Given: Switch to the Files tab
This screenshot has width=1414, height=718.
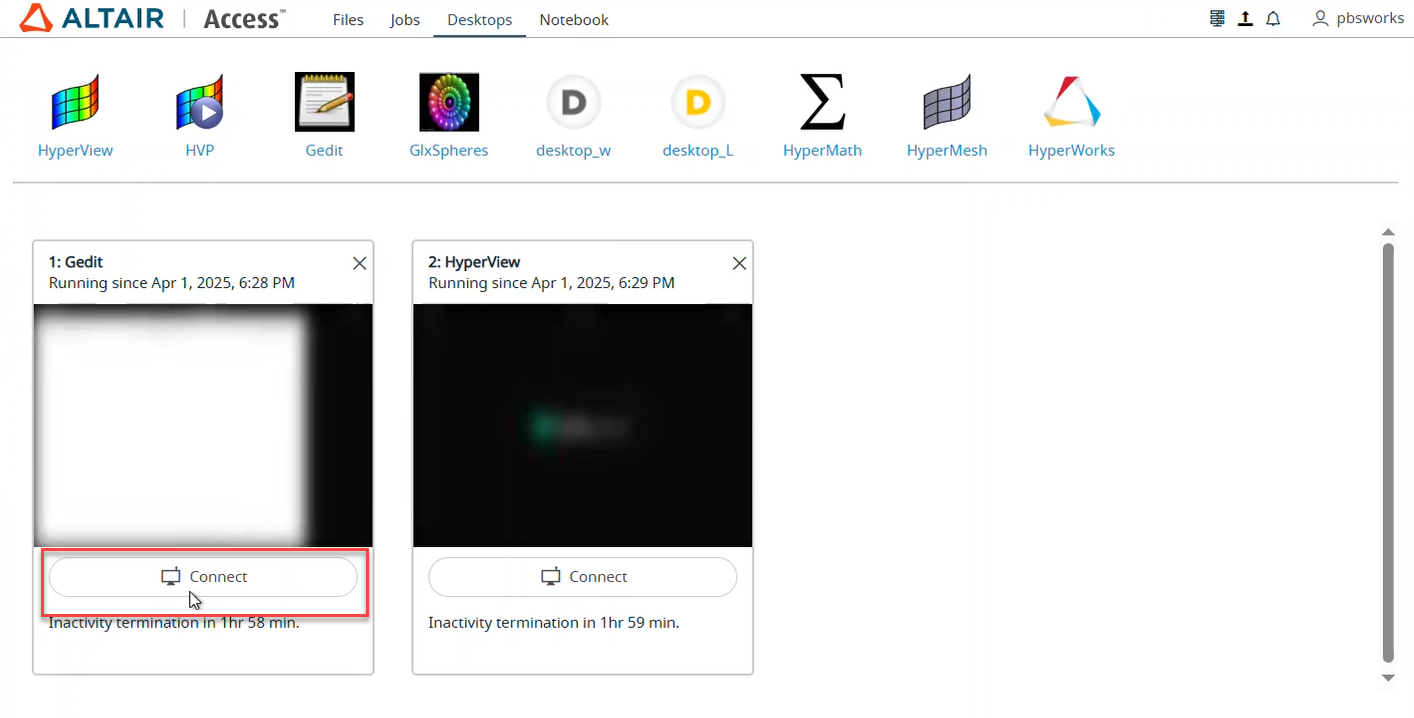Looking at the screenshot, I should pyautogui.click(x=348, y=19).
